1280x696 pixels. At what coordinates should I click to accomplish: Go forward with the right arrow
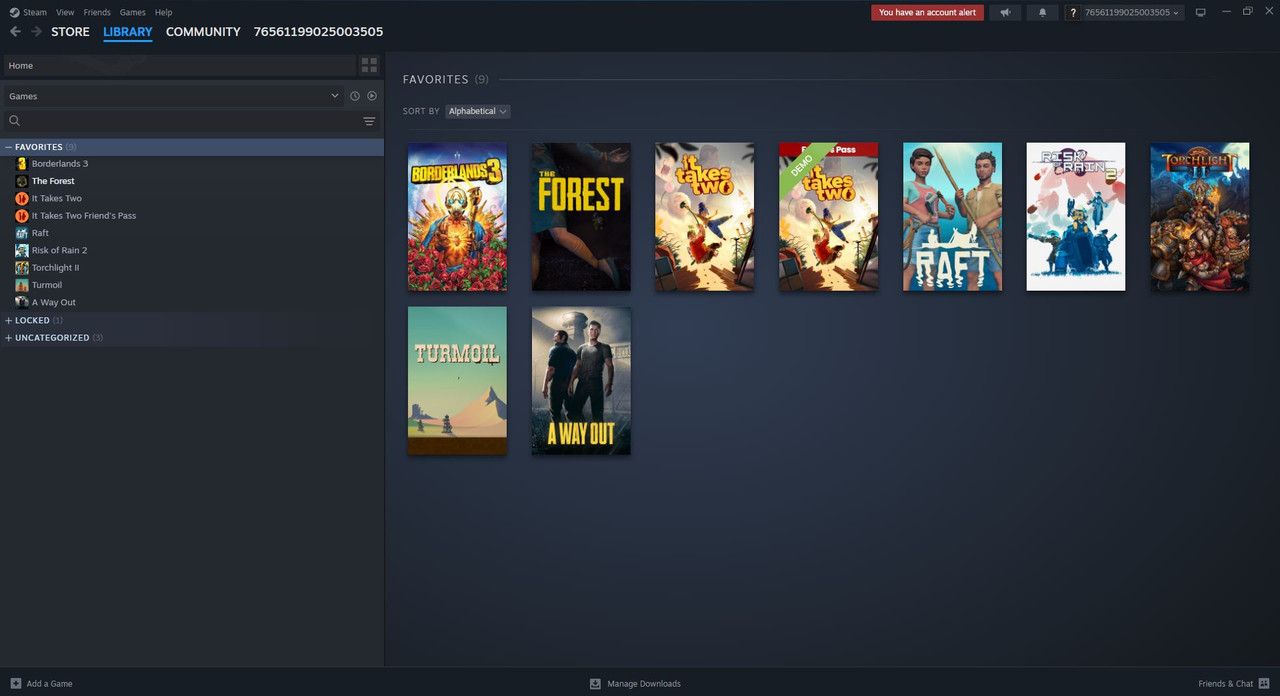36,32
